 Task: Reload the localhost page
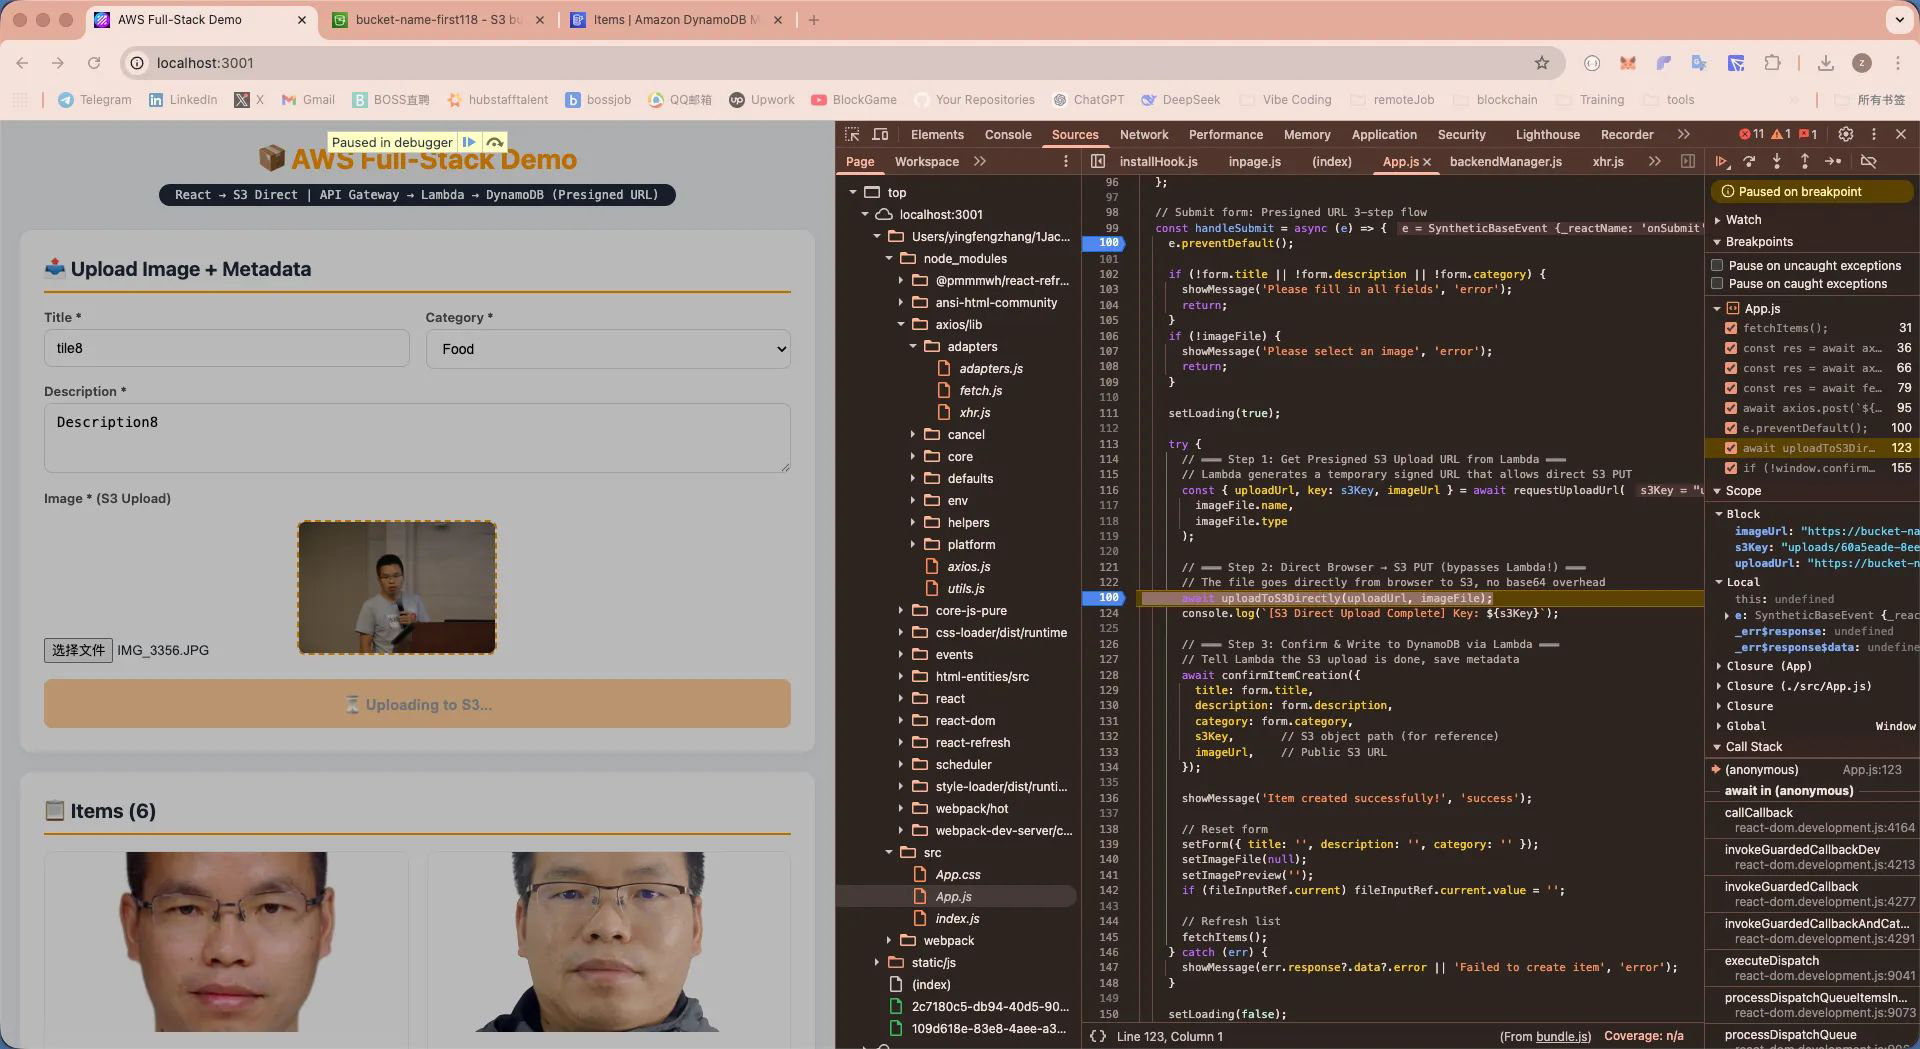coord(94,63)
